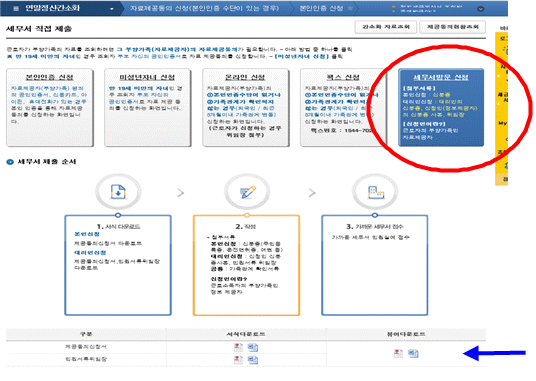Click blue document icon in rightmost download column

click(x=413, y=353)
